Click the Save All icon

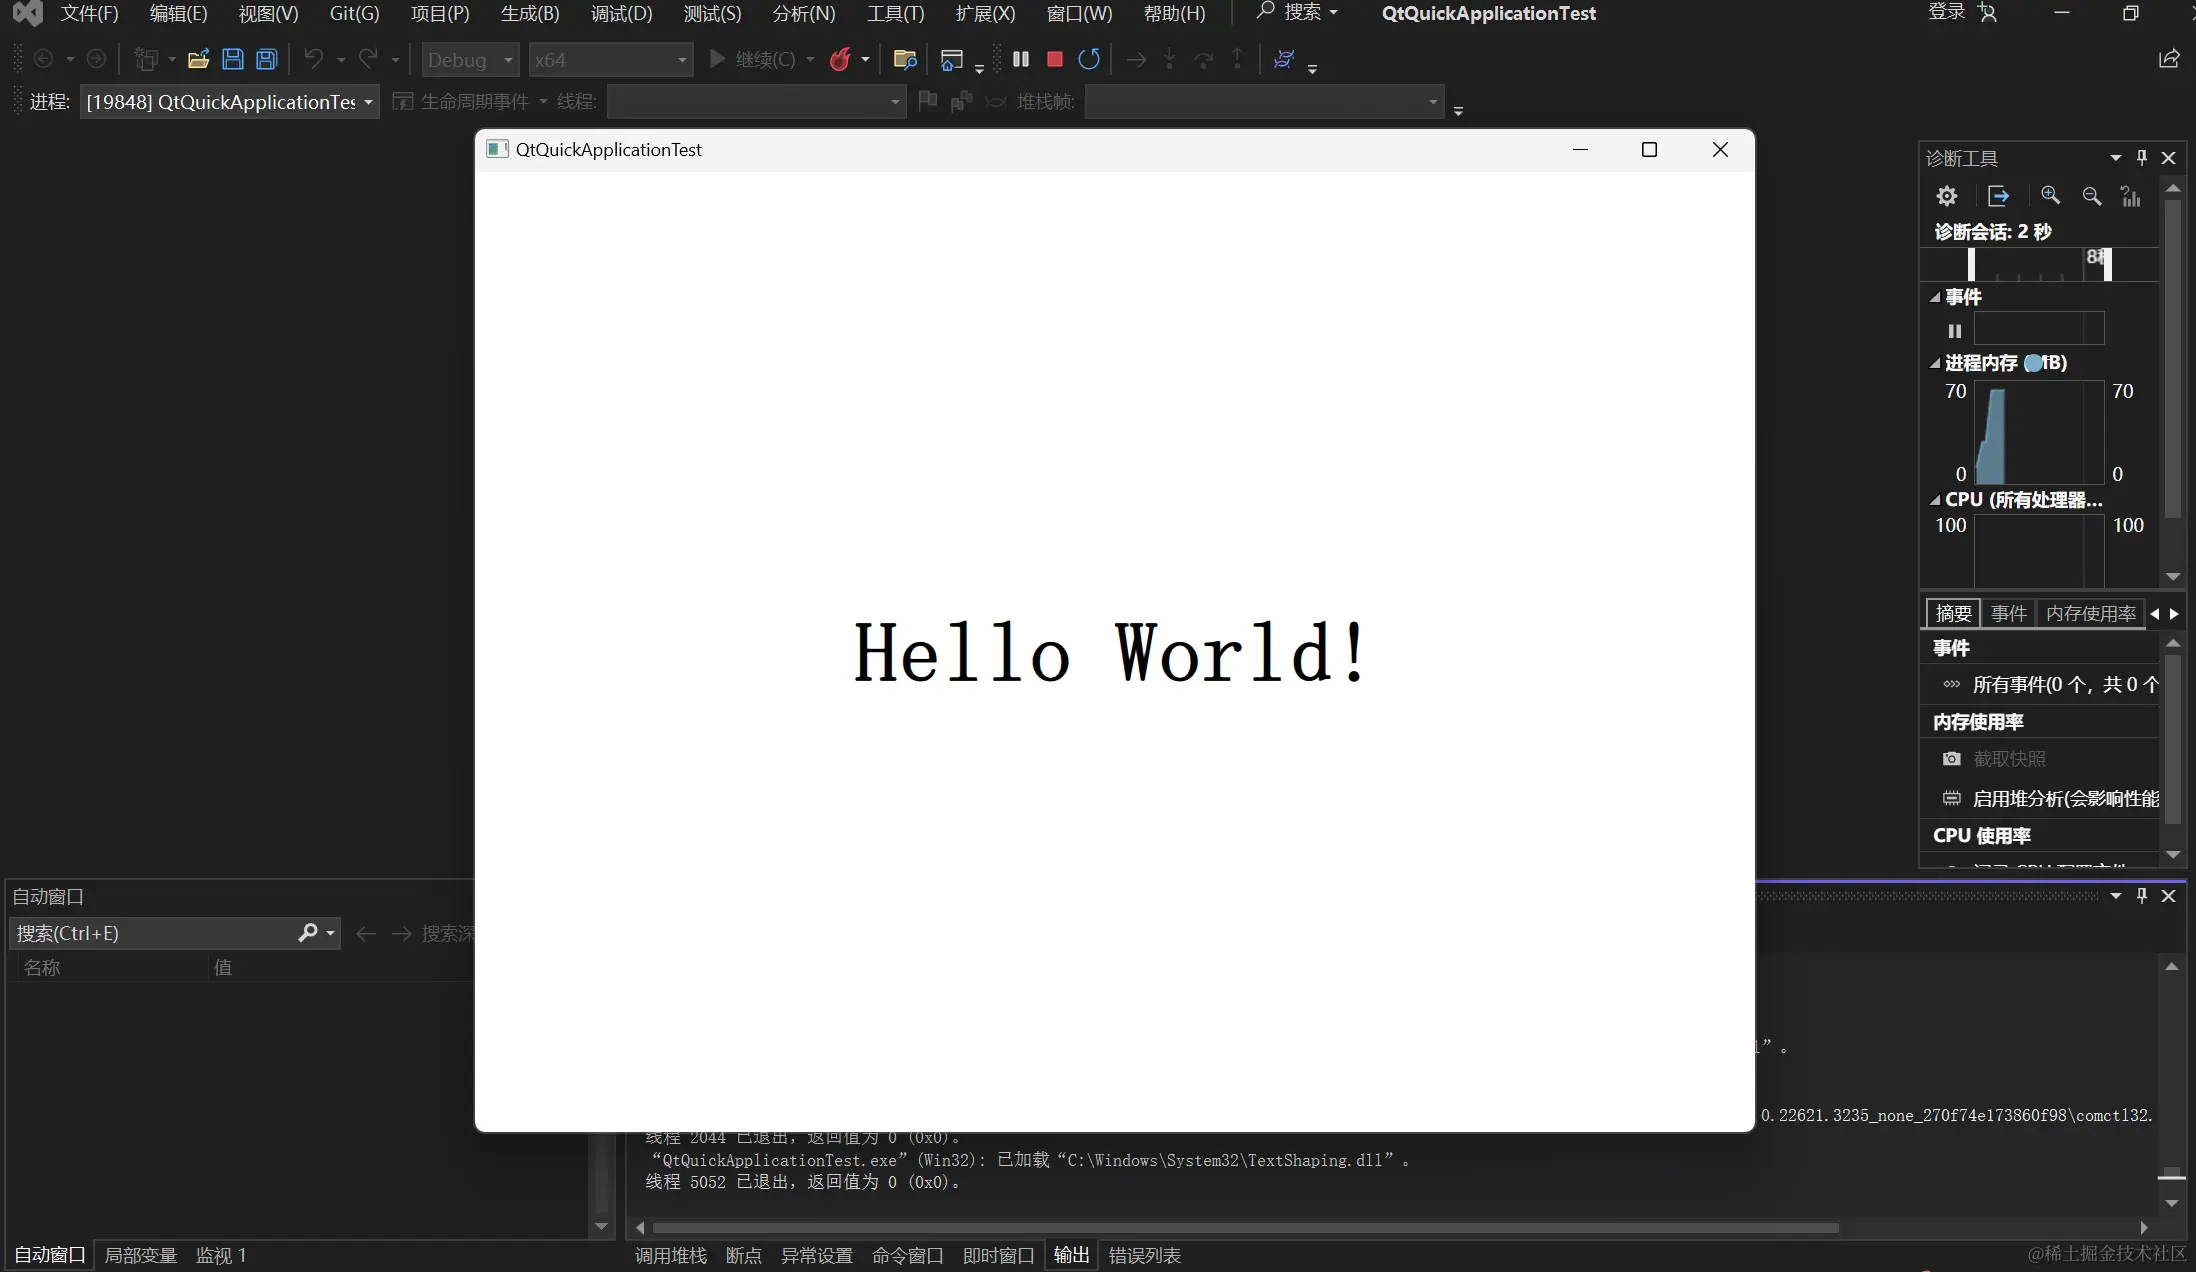click(x=266, y=59)
